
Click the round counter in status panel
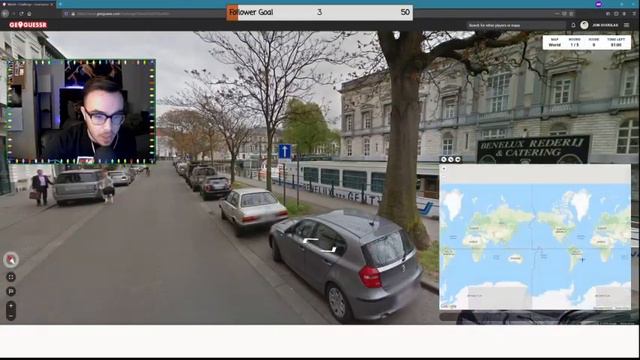[x=574, y=45]
